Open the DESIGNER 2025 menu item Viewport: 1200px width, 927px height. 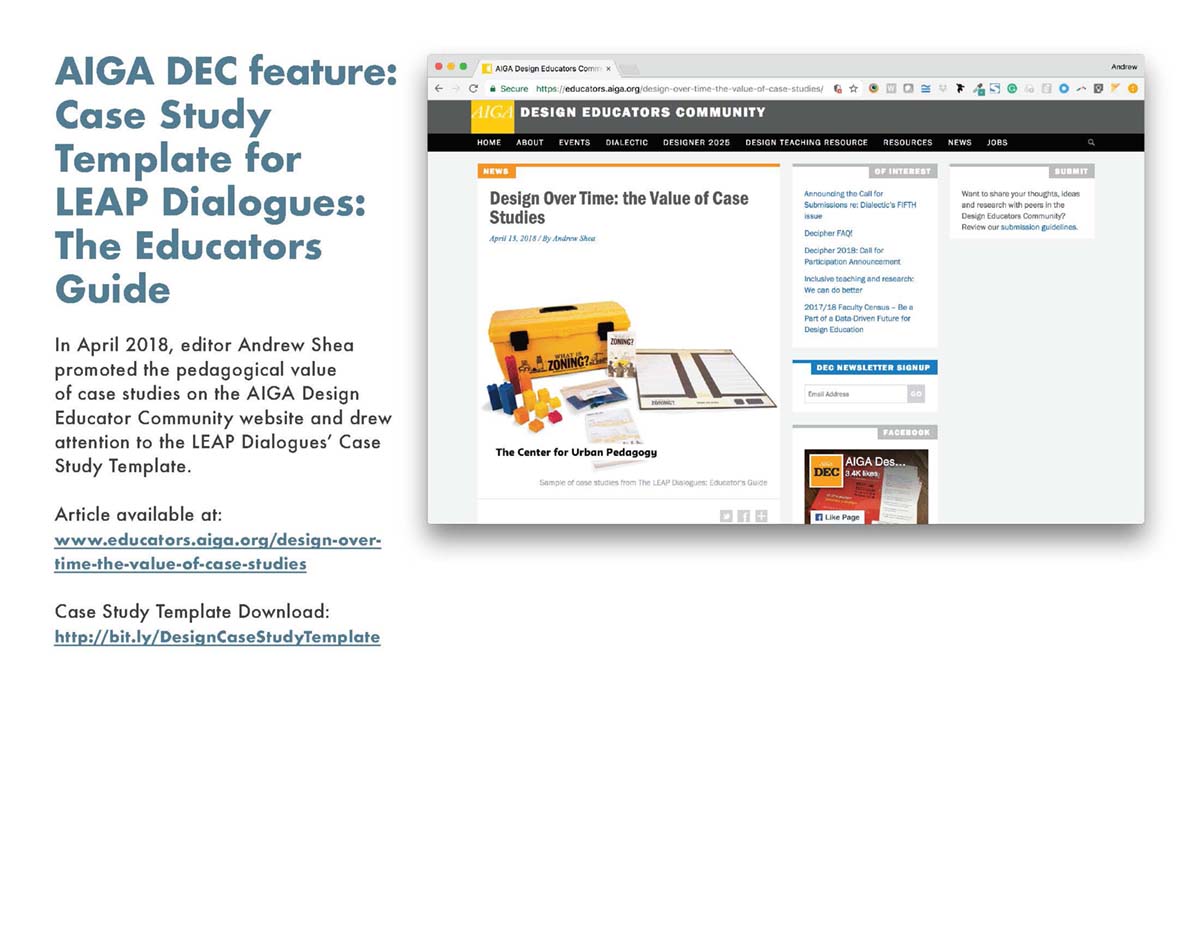point(696,143)
